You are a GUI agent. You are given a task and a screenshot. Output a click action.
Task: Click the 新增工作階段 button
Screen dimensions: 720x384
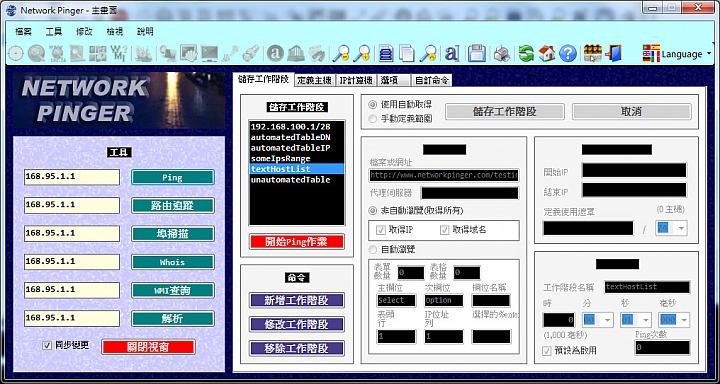[297, 300]
